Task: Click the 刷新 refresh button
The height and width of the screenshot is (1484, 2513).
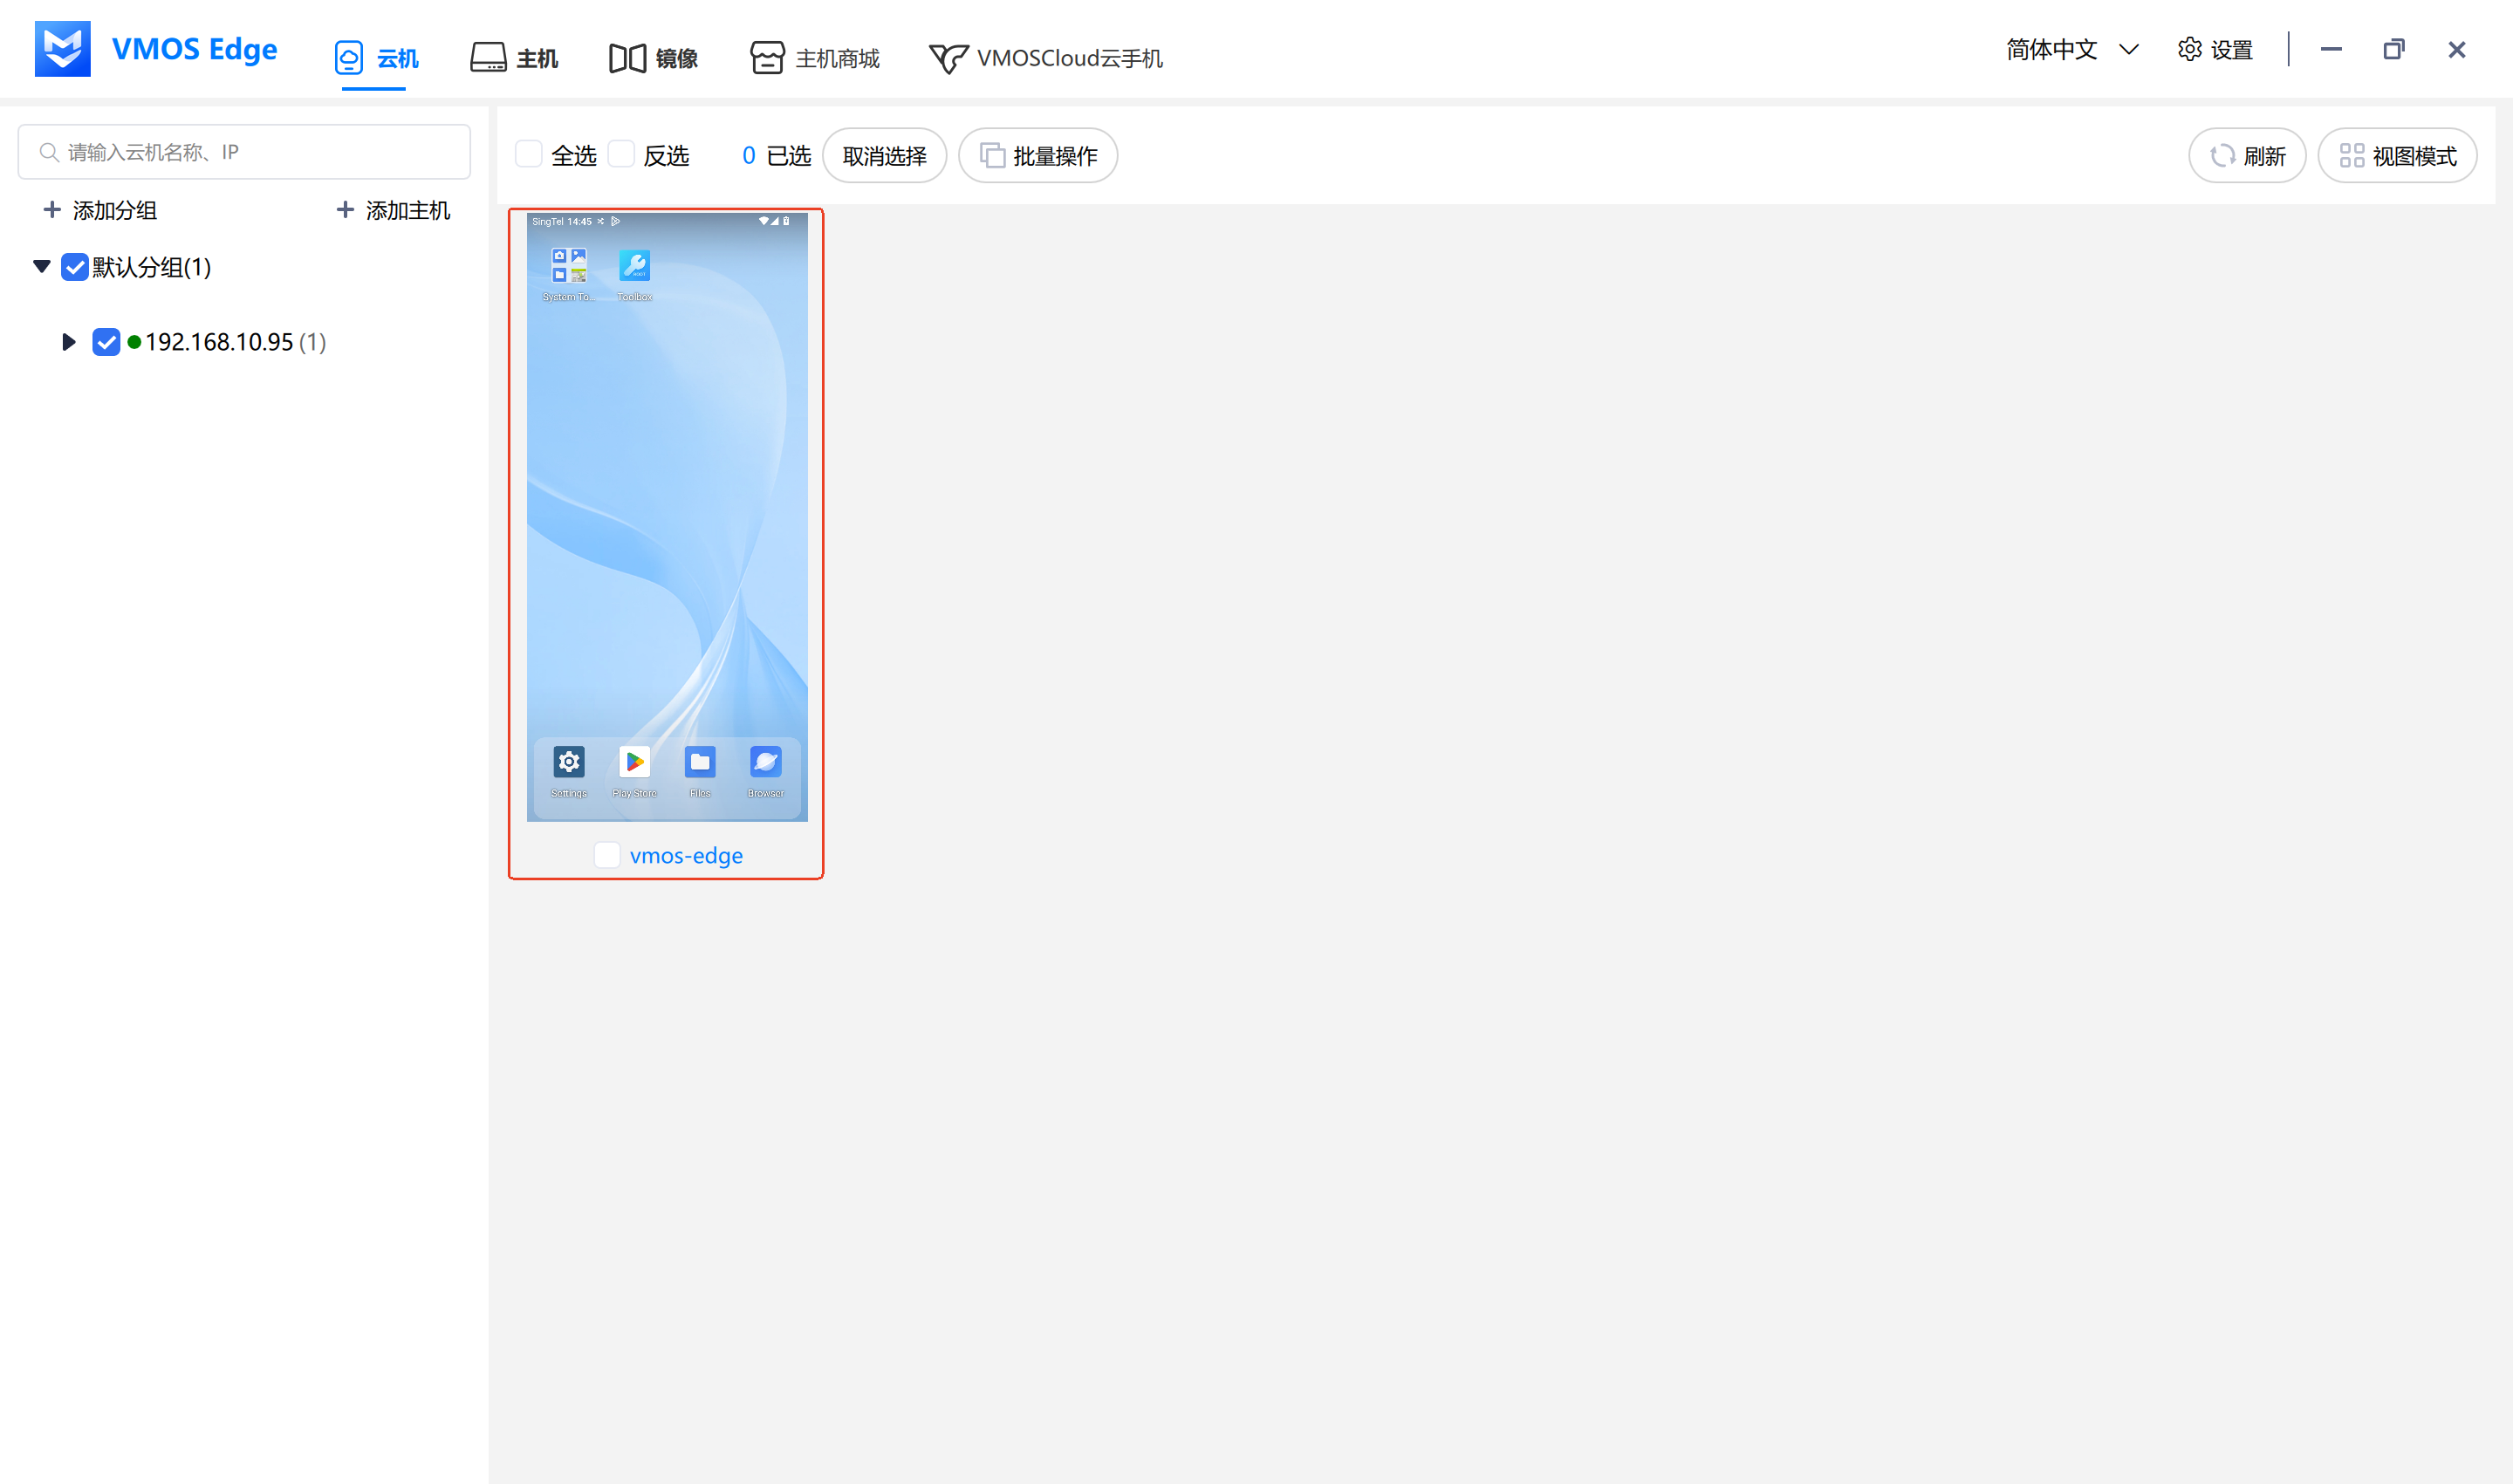Action: pos(2247,156)
